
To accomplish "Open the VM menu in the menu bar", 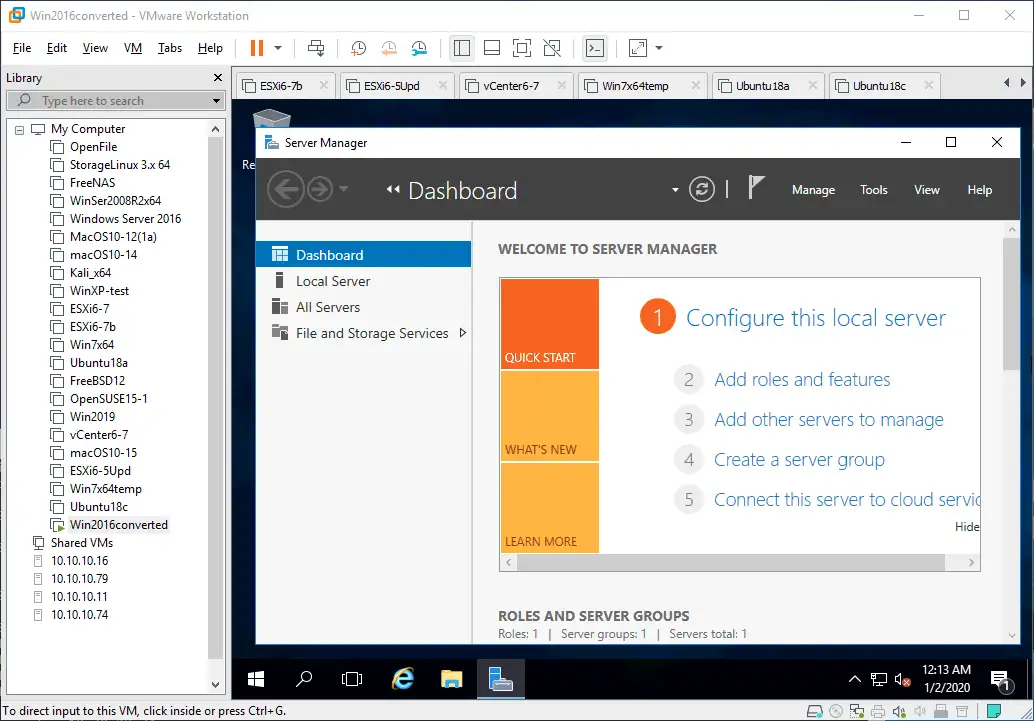I will point(133,48).
